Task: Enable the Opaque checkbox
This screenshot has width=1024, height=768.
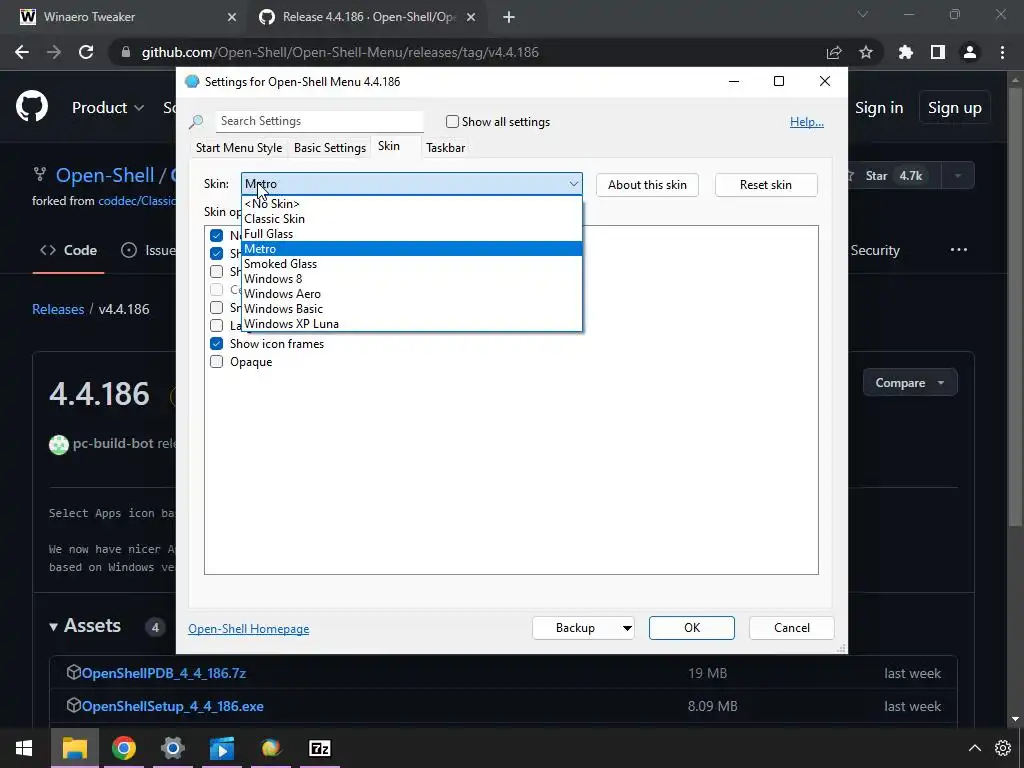Action: pyautogui.click(x=216, y=362)
